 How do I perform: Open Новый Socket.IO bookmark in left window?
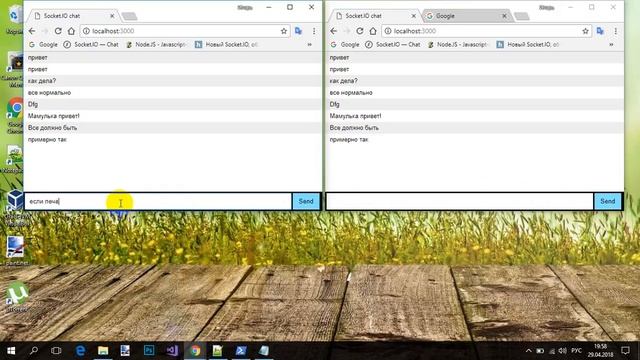[227, 44]
